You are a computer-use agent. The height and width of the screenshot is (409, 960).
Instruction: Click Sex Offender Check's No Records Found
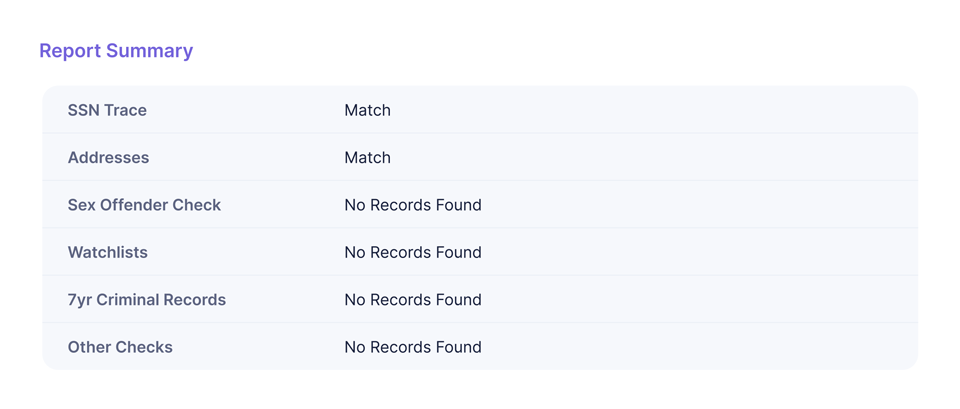point(412,205)
